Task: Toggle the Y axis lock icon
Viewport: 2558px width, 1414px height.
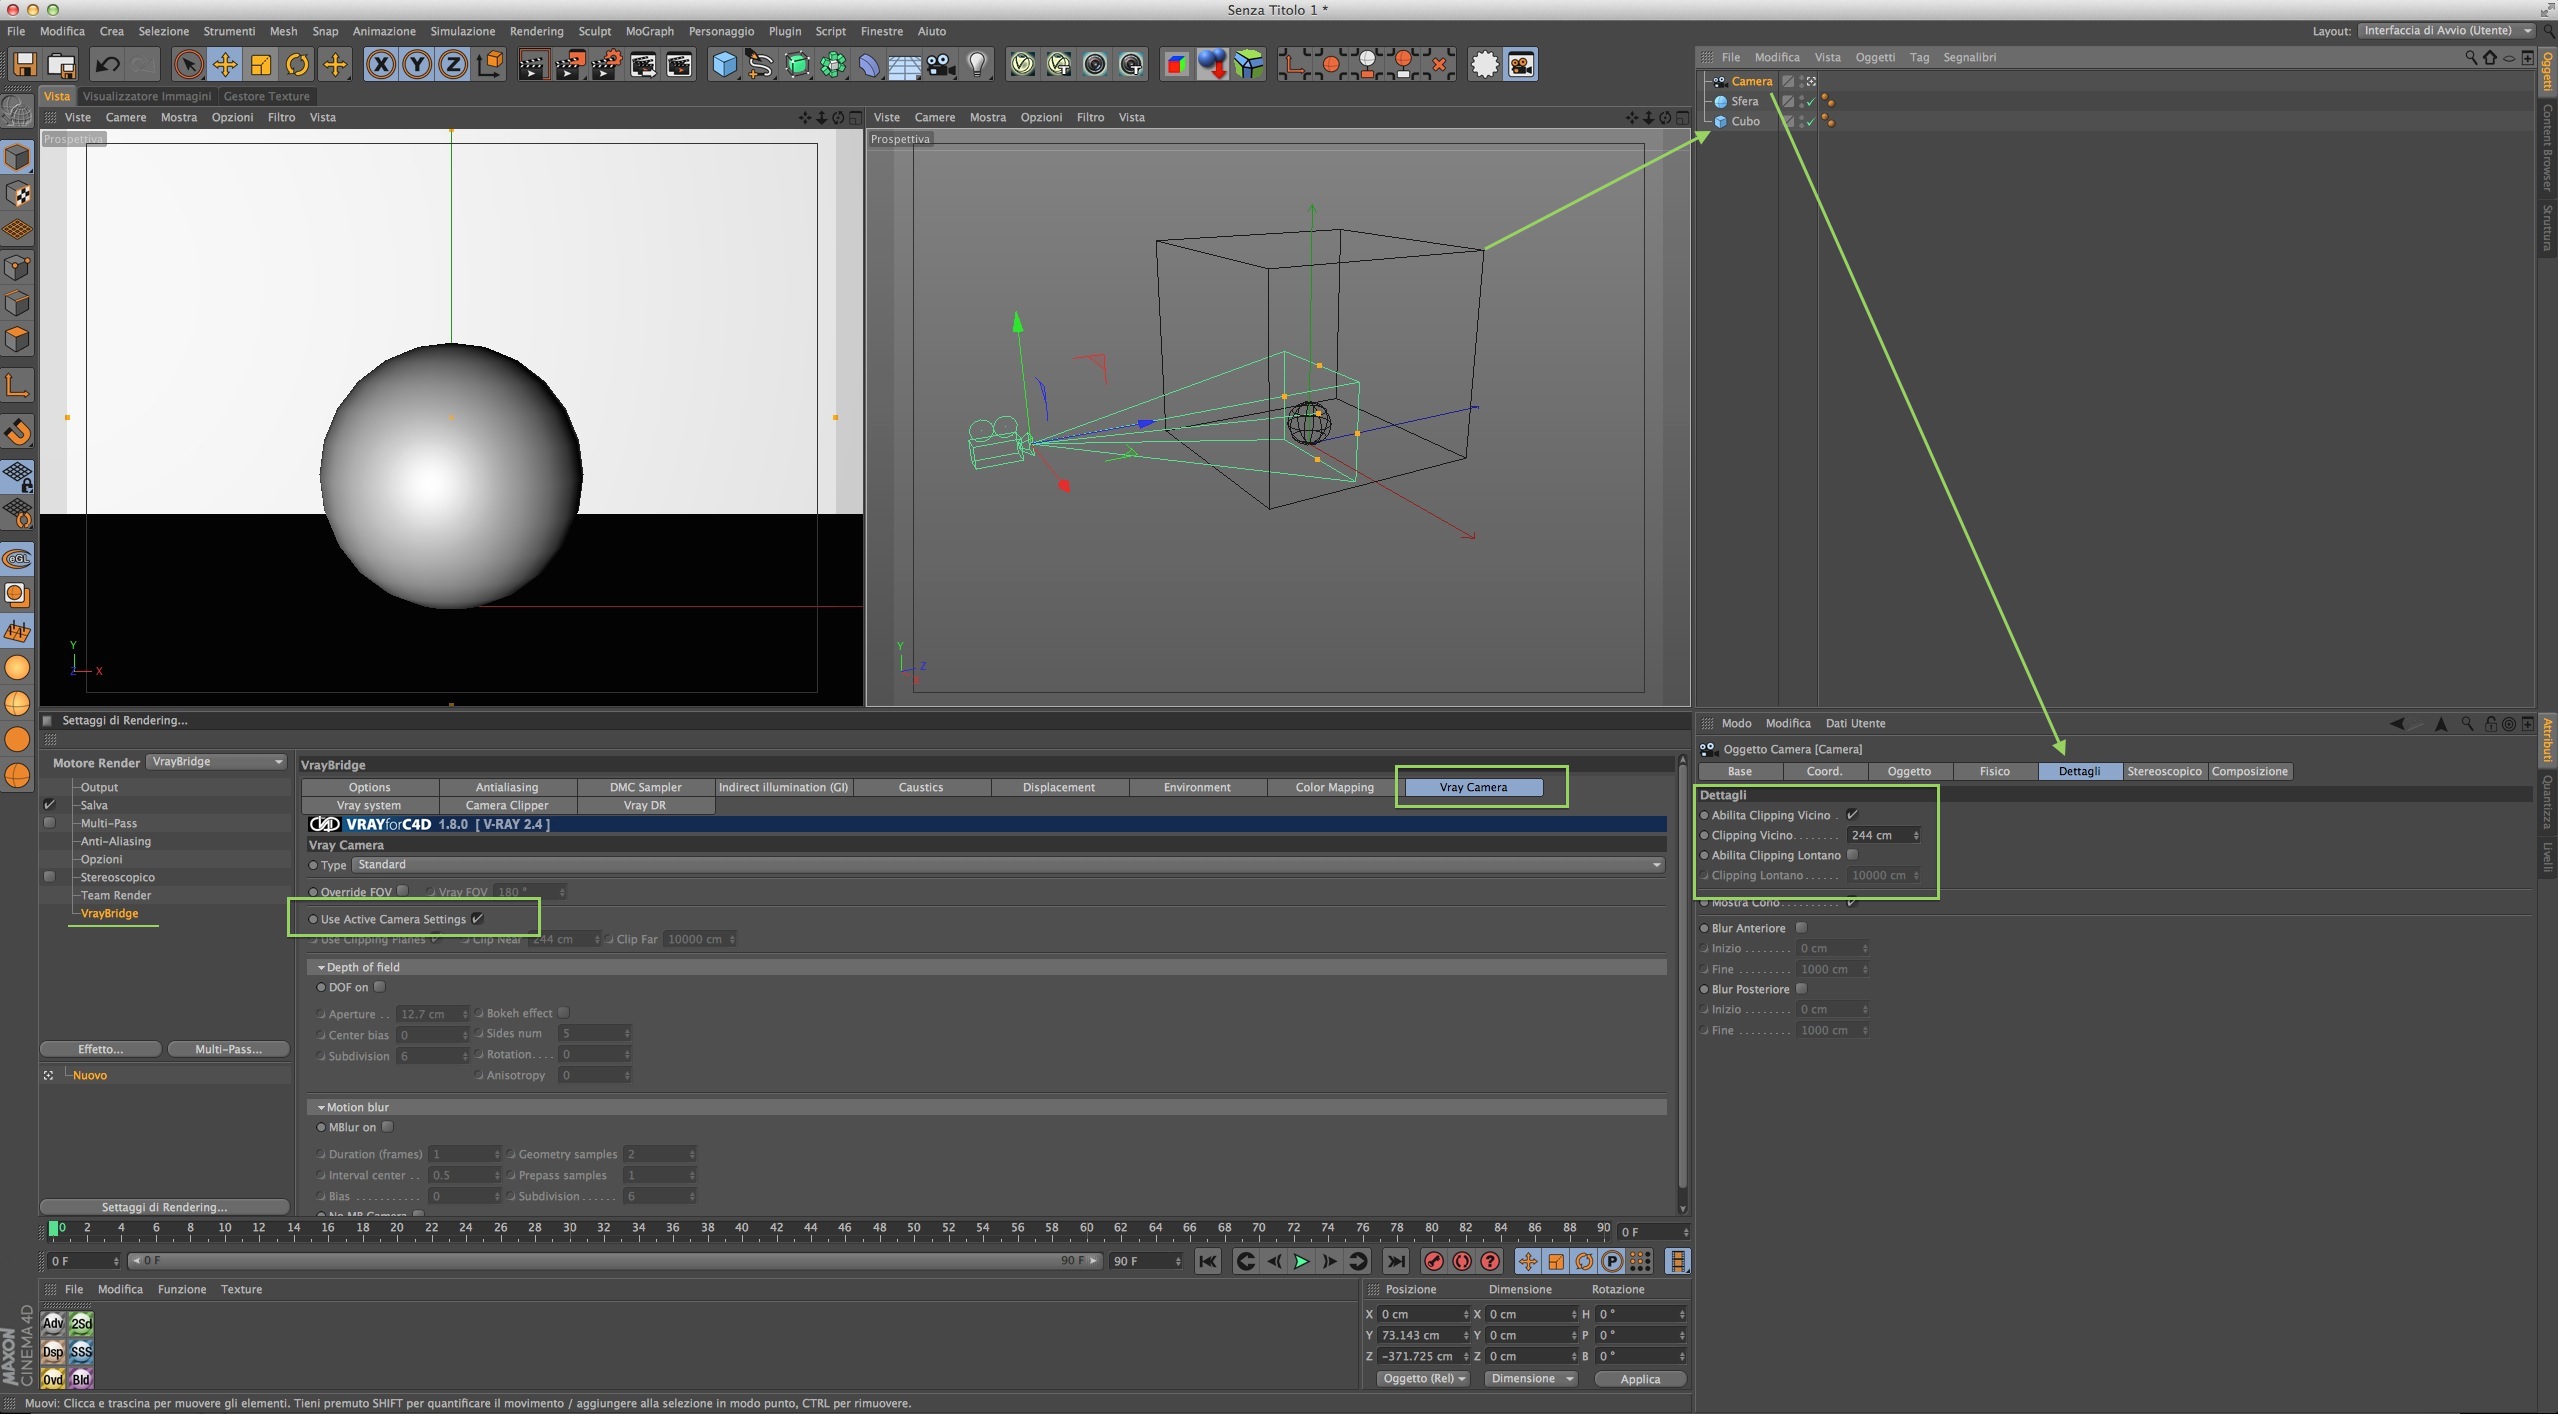Action: click(x=417, y=65)
